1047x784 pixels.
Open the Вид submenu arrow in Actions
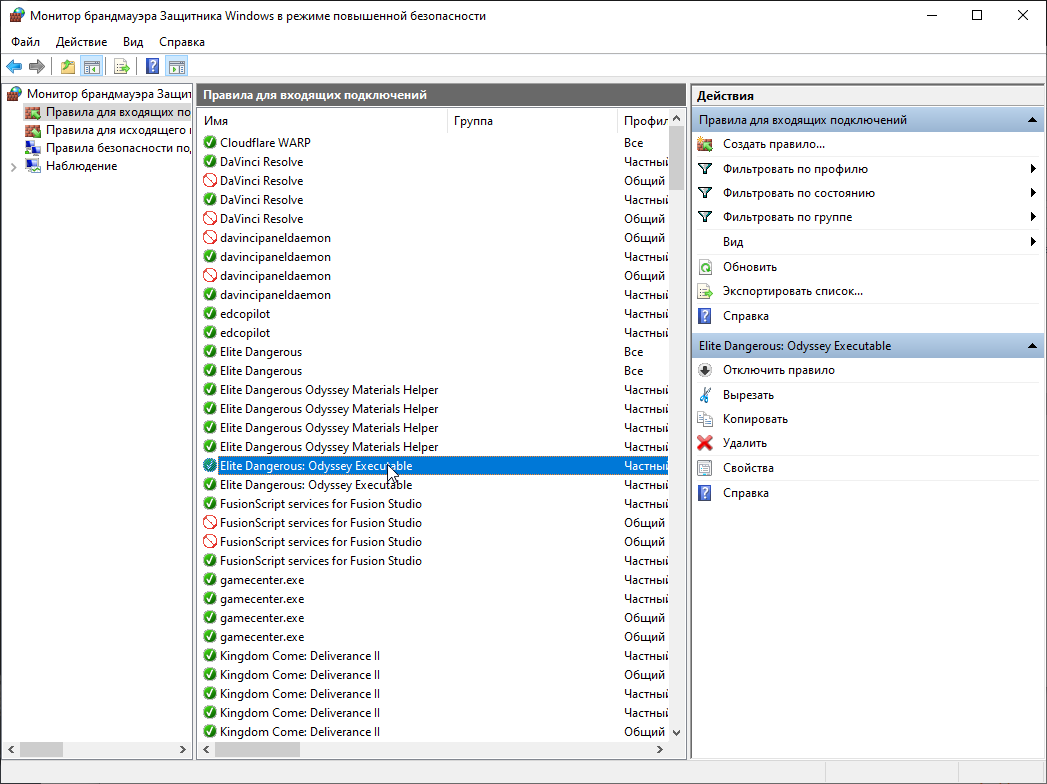(x=1033, y=242)
